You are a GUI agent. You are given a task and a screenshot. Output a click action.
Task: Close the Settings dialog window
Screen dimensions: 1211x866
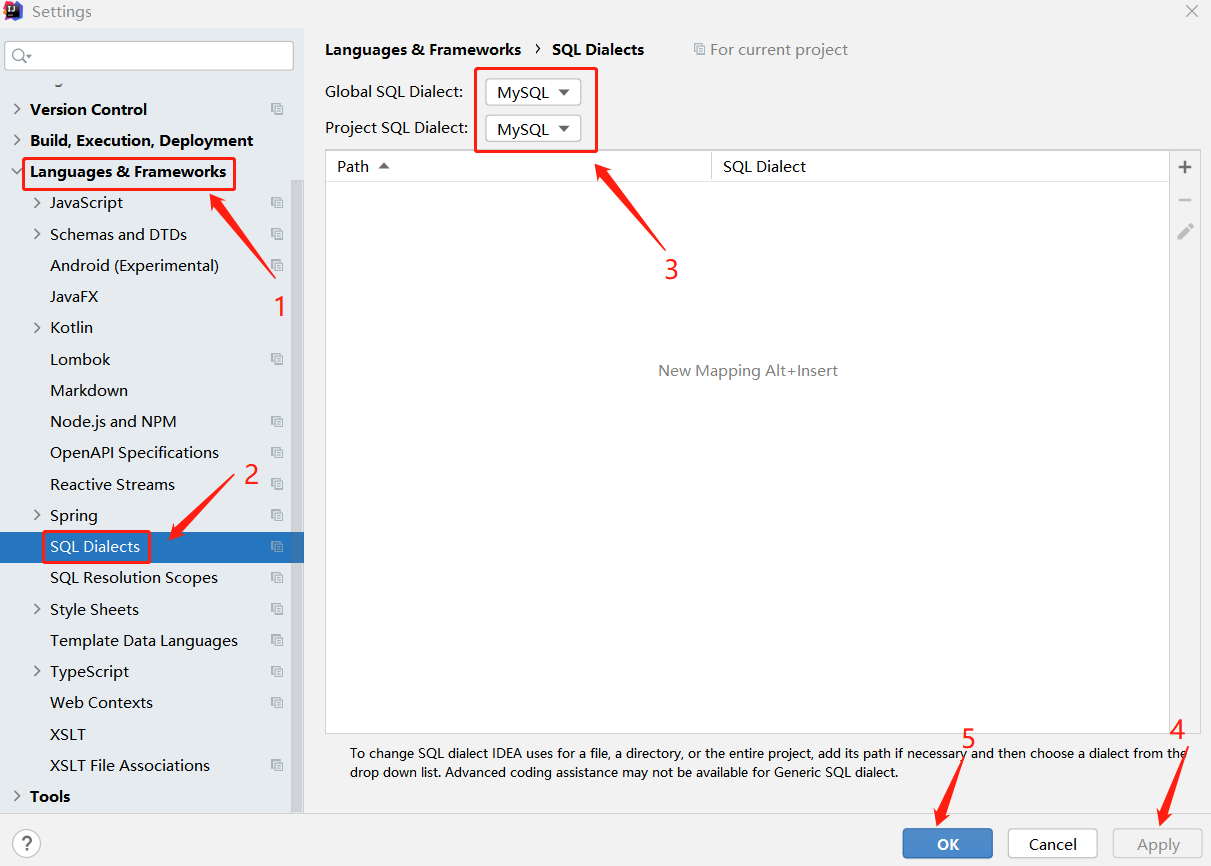click(1191, 11)
